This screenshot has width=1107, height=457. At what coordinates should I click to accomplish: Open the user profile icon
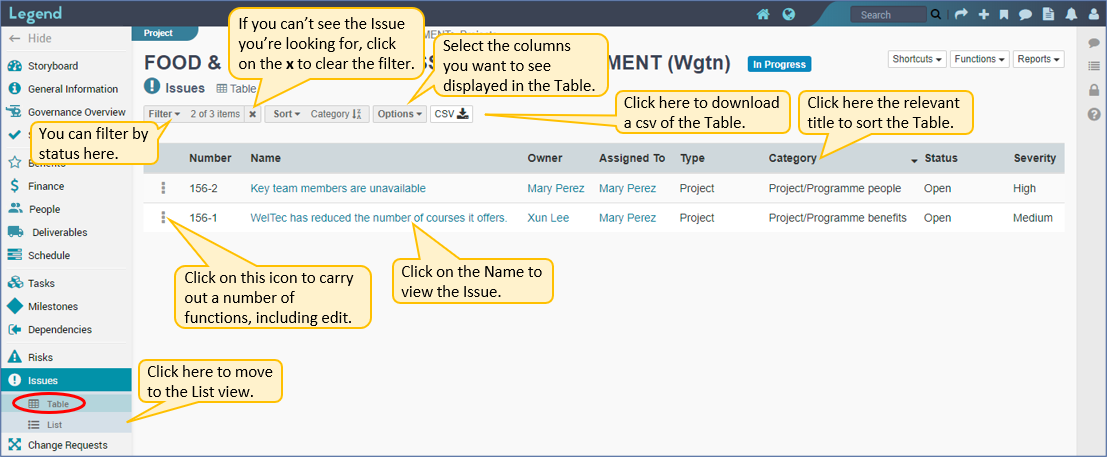1094,14
